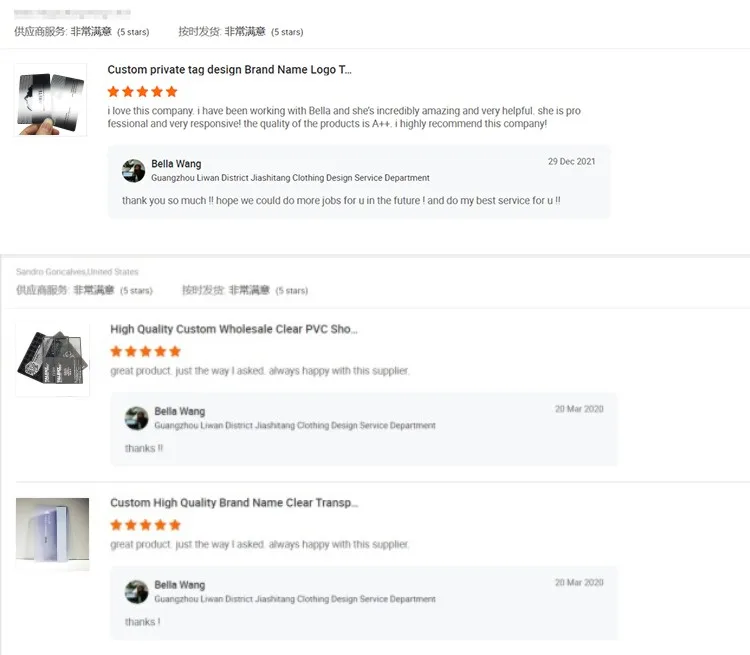Click the Bella Wang name in the 29 Dec 2021 reply
This screenshot has width=750, height=655.
[176, 164]
